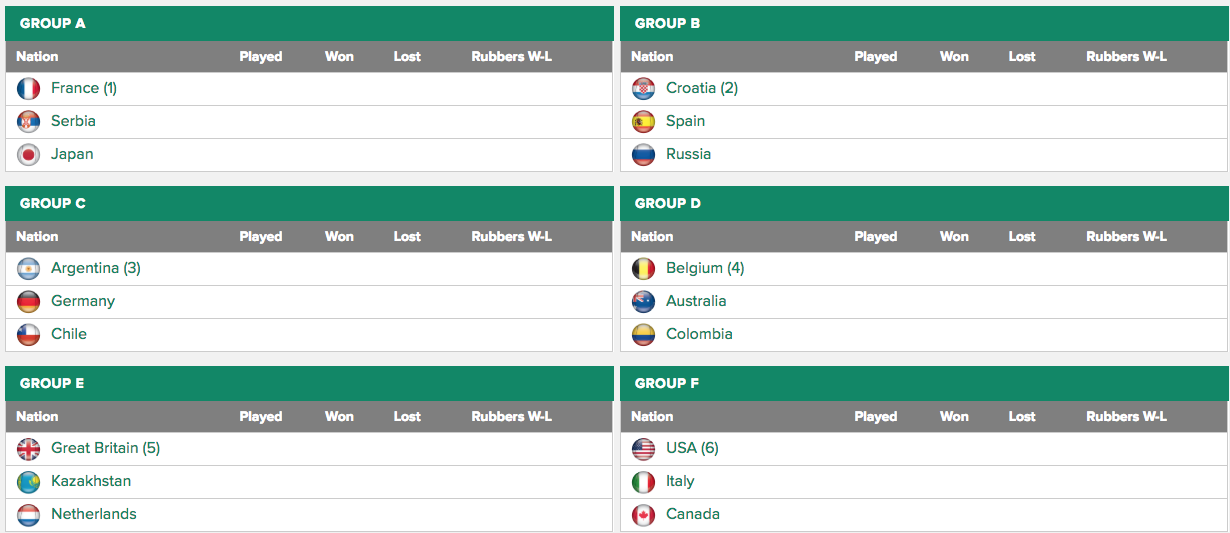Viewport: 1230px width, 533px height.
Task: Click the Colombia flag icon
Action: click(x=643, y=334)
